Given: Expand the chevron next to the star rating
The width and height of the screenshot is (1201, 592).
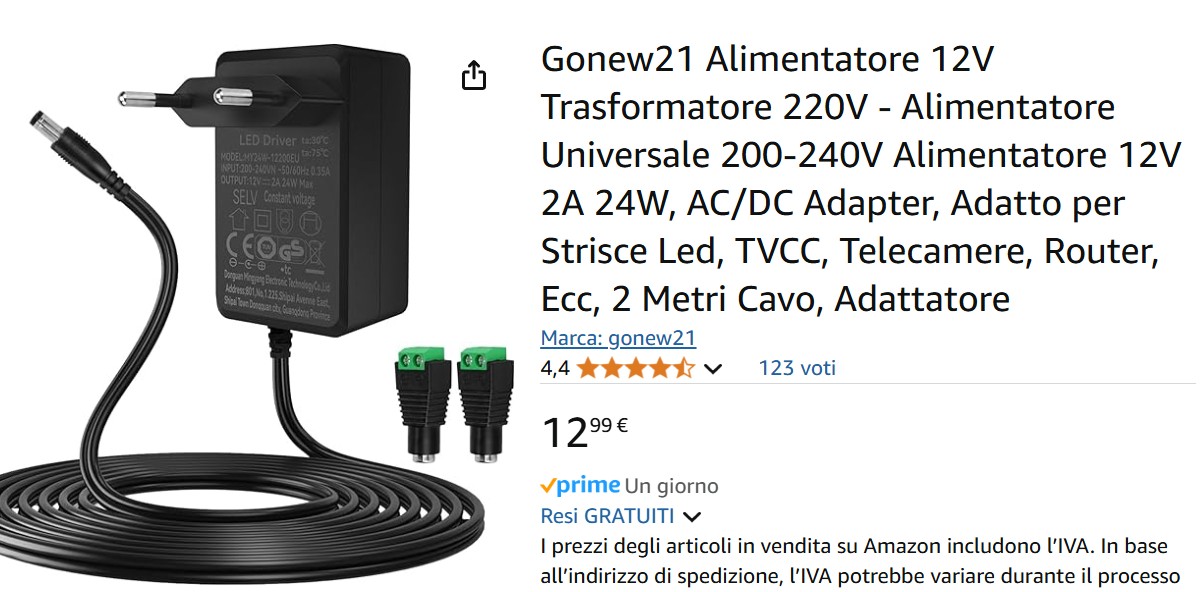Looking at the screenshot, I should click(x=712, y=369).
